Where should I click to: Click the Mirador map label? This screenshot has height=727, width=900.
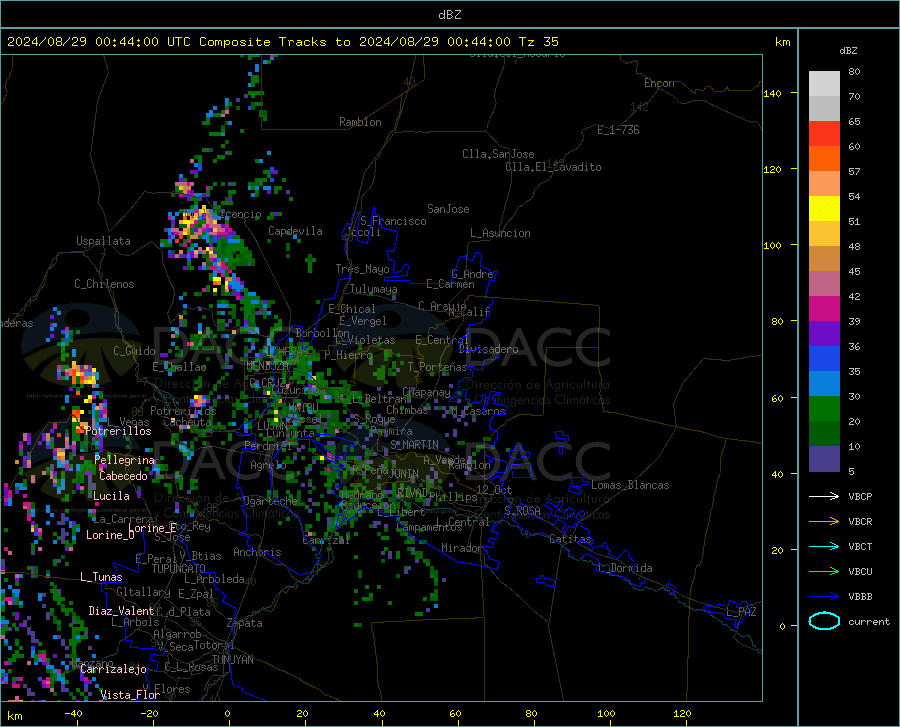tap(462, 549)
